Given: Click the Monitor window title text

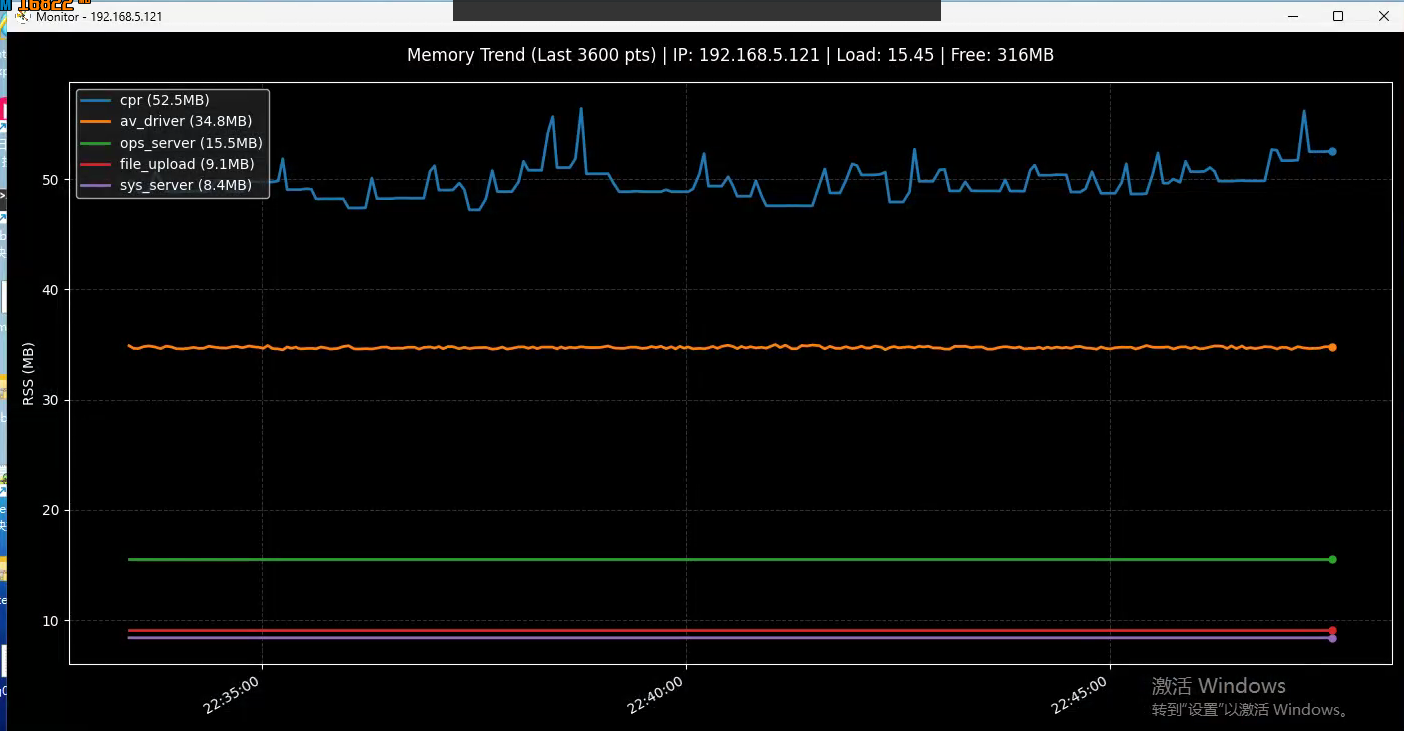Looking at the screenshot, I should 99,17.
